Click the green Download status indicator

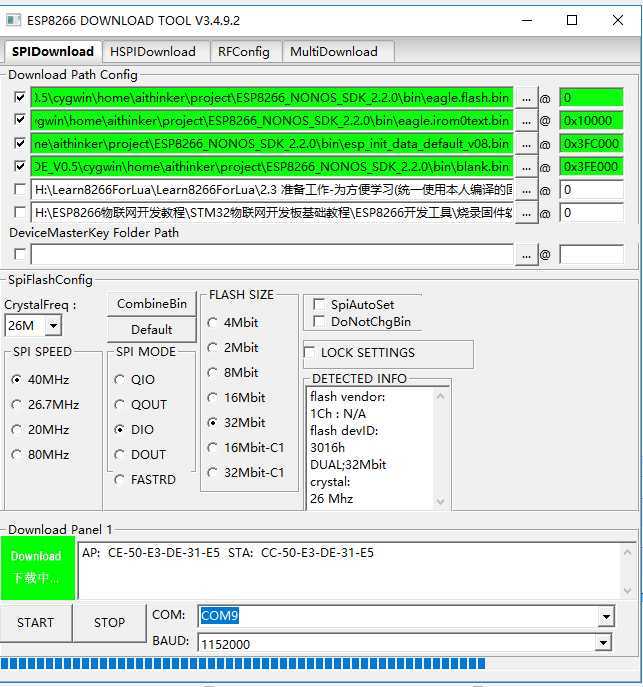coord(38,568)
